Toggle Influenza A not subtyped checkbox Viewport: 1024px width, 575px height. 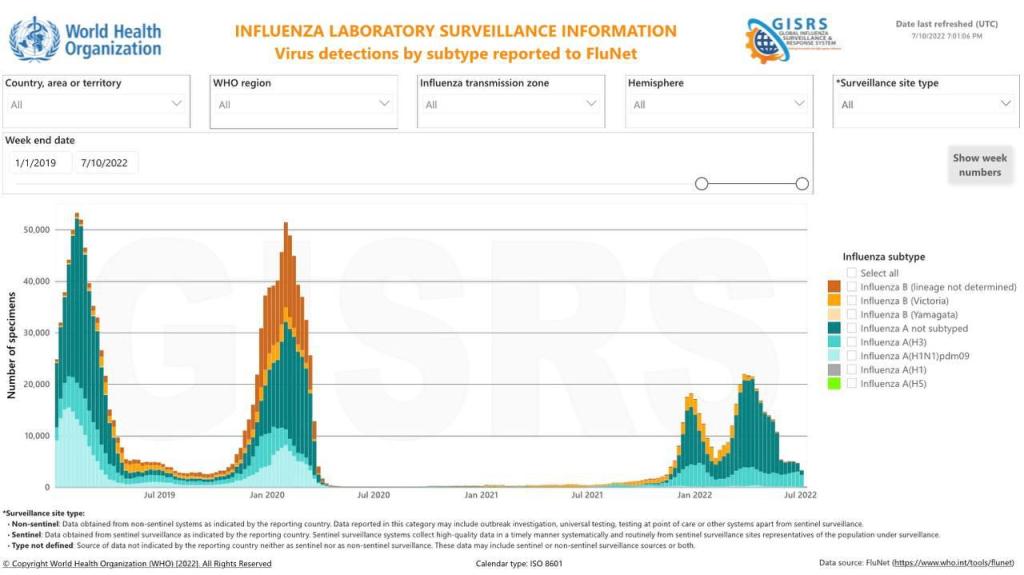click(851, 328)
